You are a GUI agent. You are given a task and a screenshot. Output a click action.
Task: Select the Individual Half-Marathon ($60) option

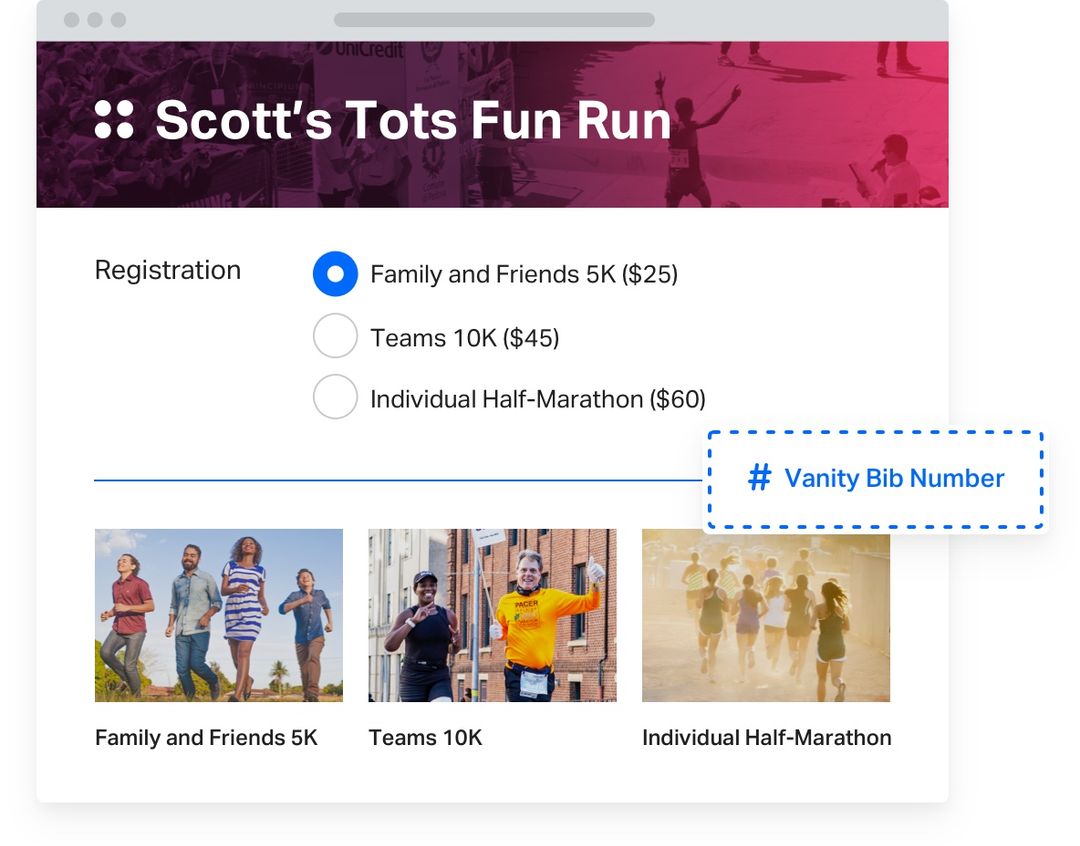point(335,396)
